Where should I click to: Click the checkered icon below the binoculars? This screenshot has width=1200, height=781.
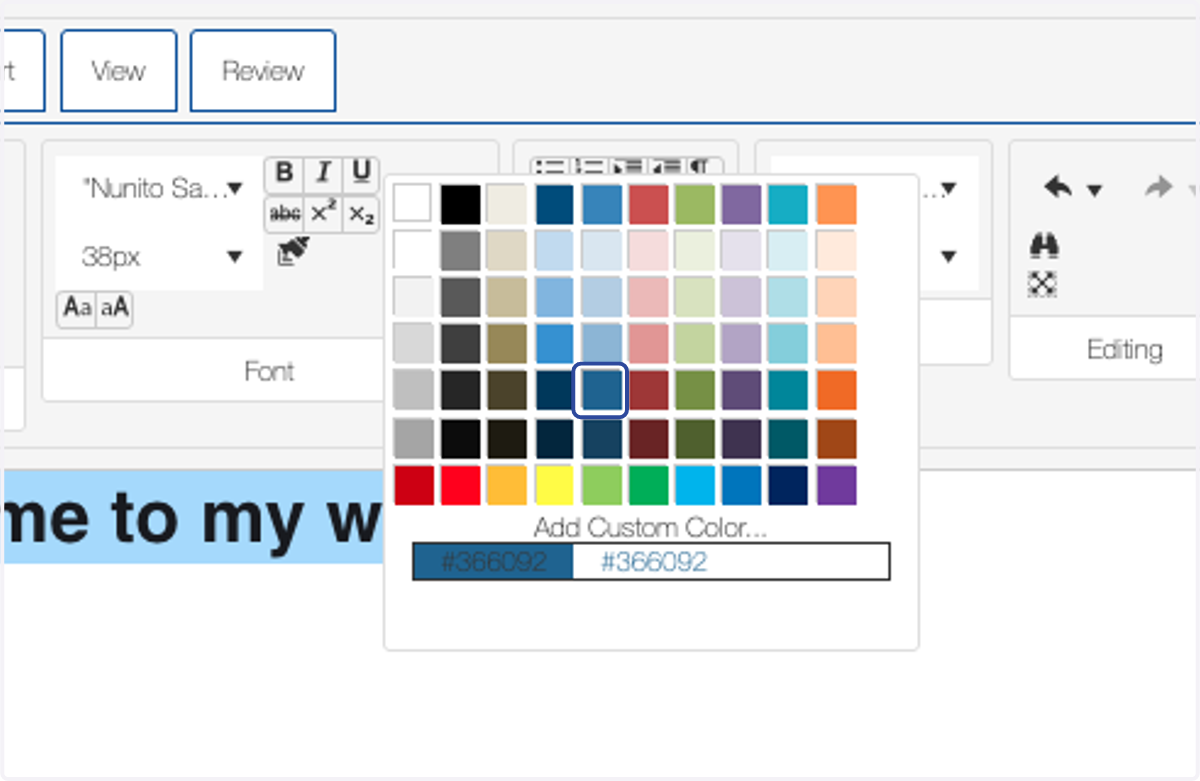coord(1043,284)
